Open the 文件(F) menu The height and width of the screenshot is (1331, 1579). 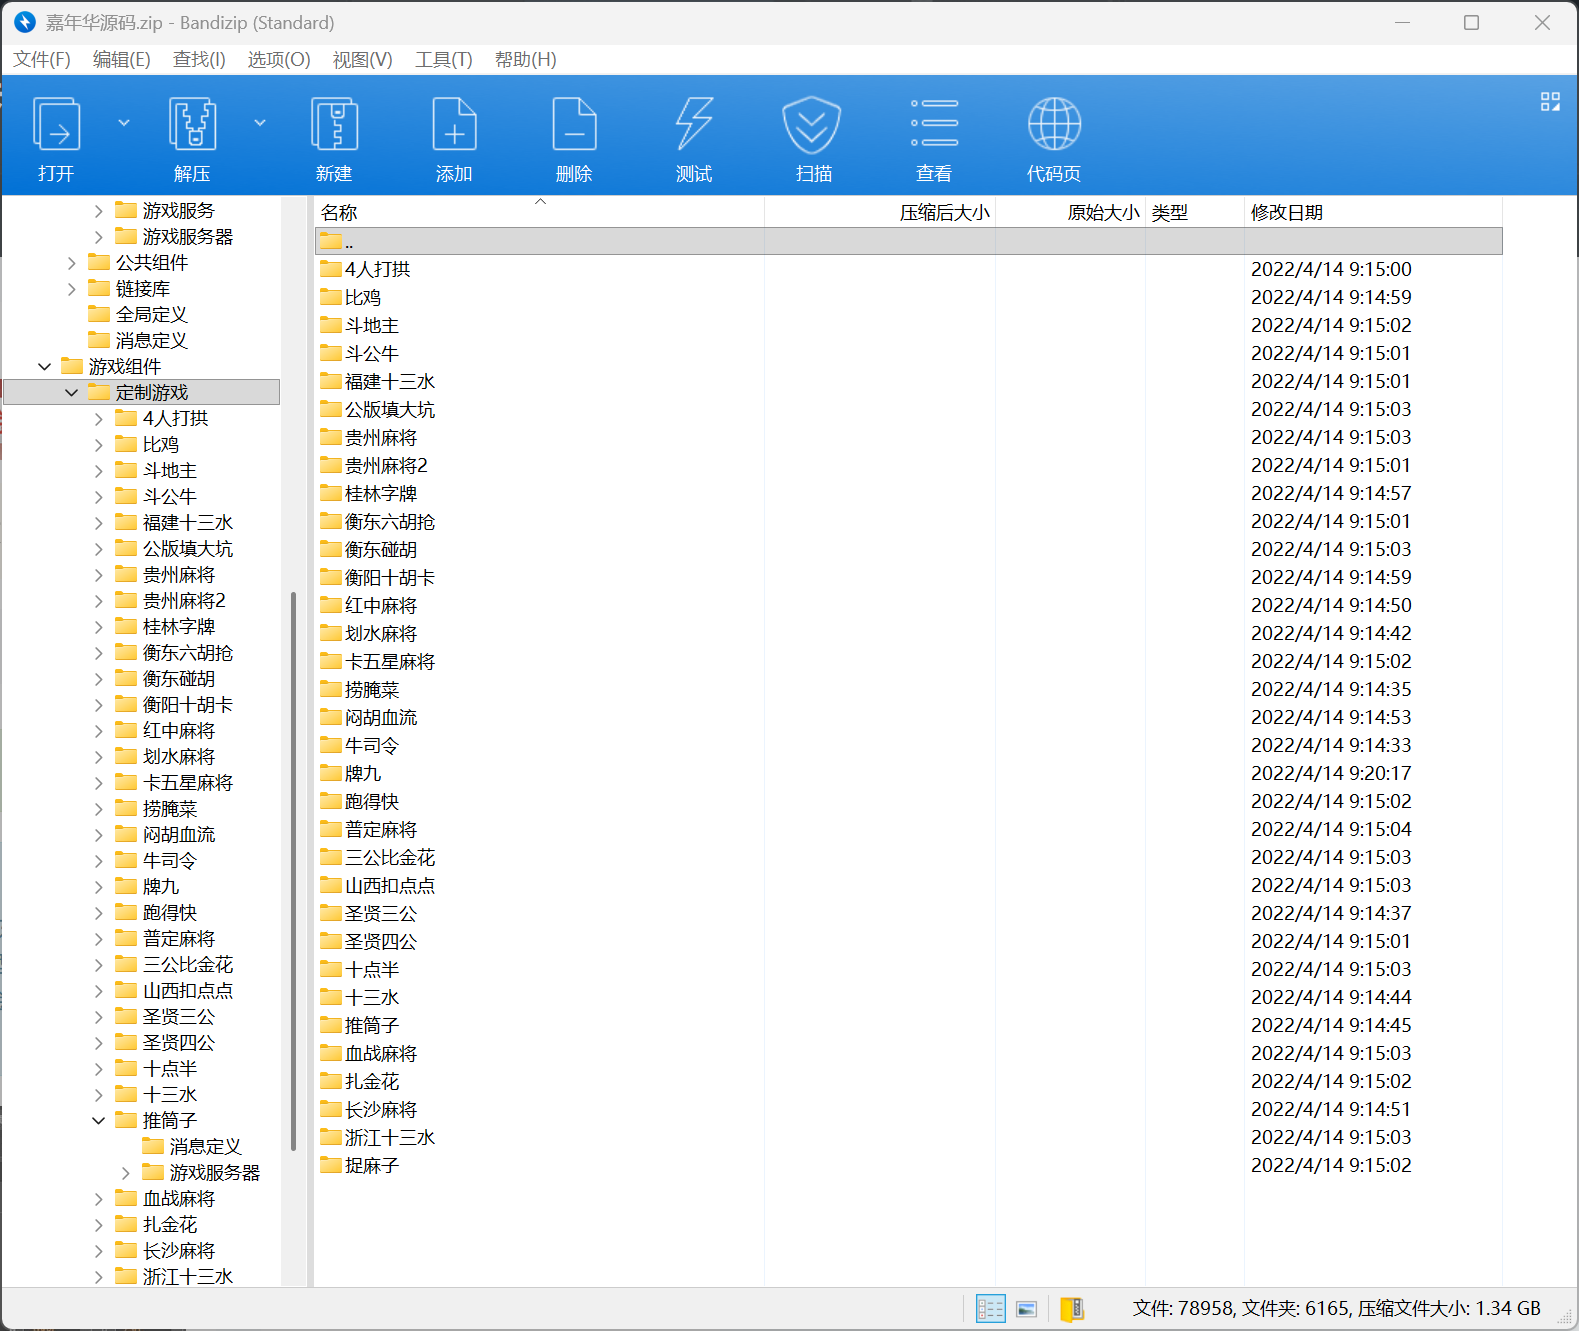[42, 60]
